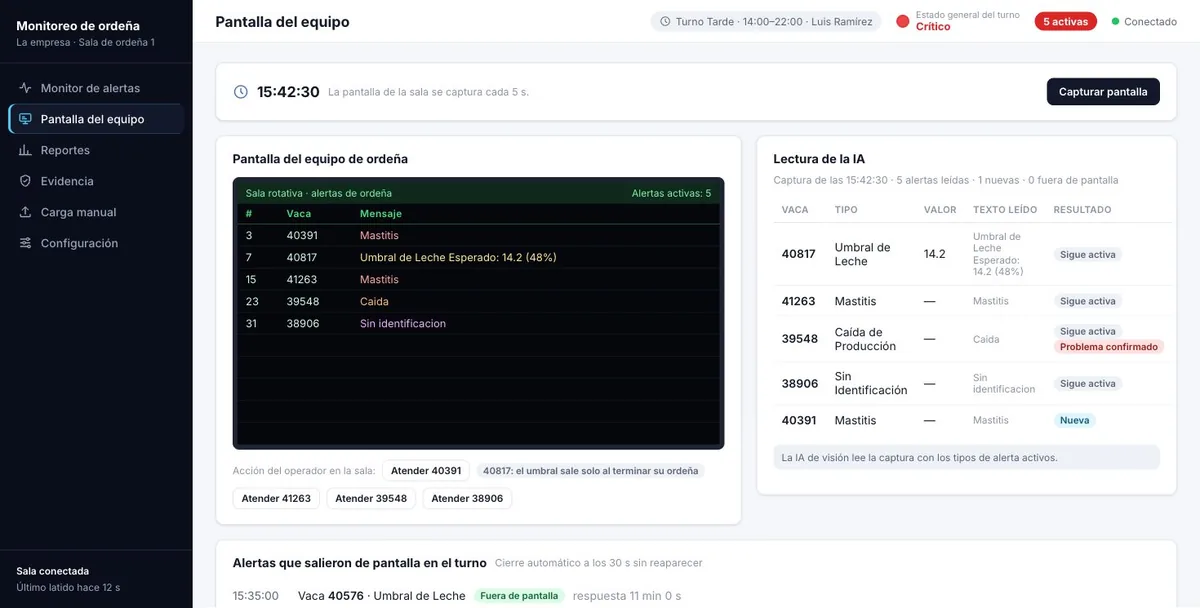1200x608 pixels.
Task: Click the 15:42:30 capture time
Action: tap(288, 92)
